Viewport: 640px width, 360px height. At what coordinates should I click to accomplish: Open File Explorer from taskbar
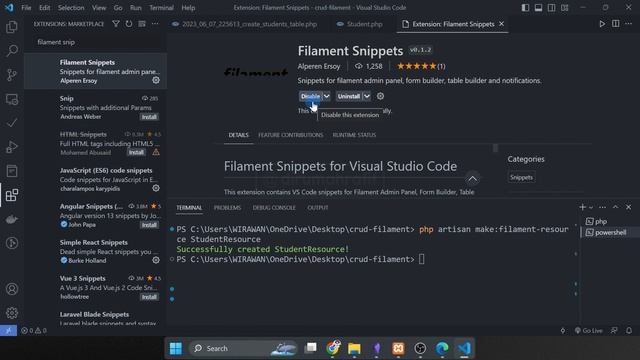pyautogui.click(x=354, y=348)
